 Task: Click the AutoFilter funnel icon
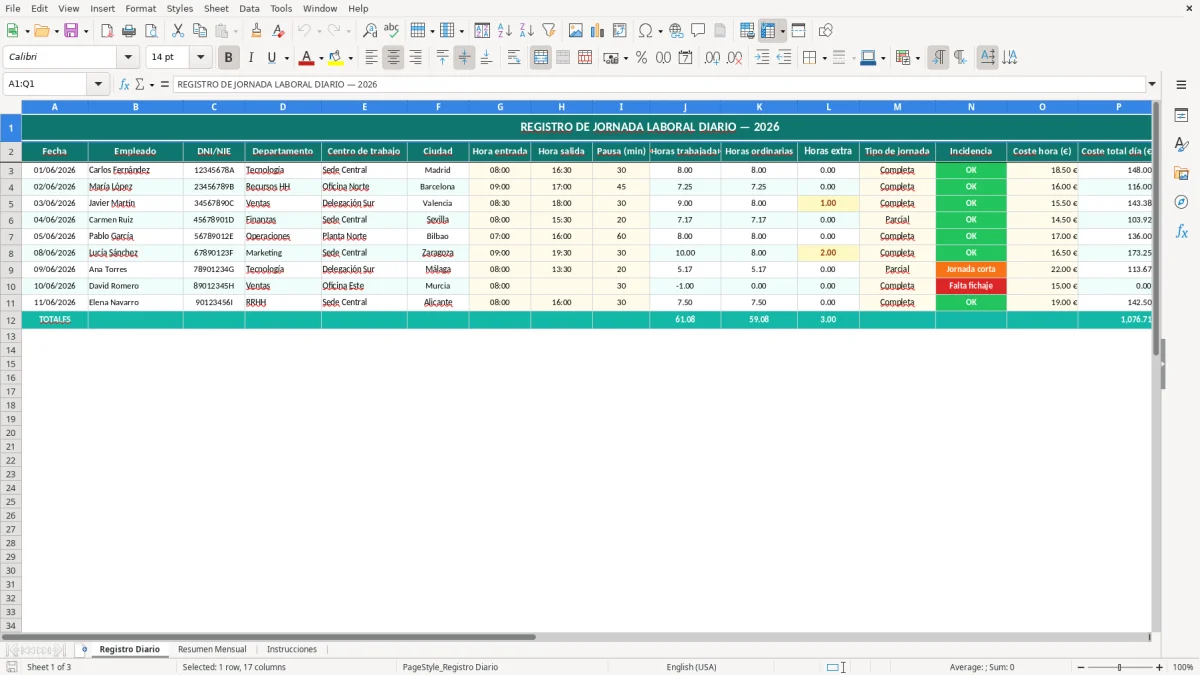click(548, 31)
